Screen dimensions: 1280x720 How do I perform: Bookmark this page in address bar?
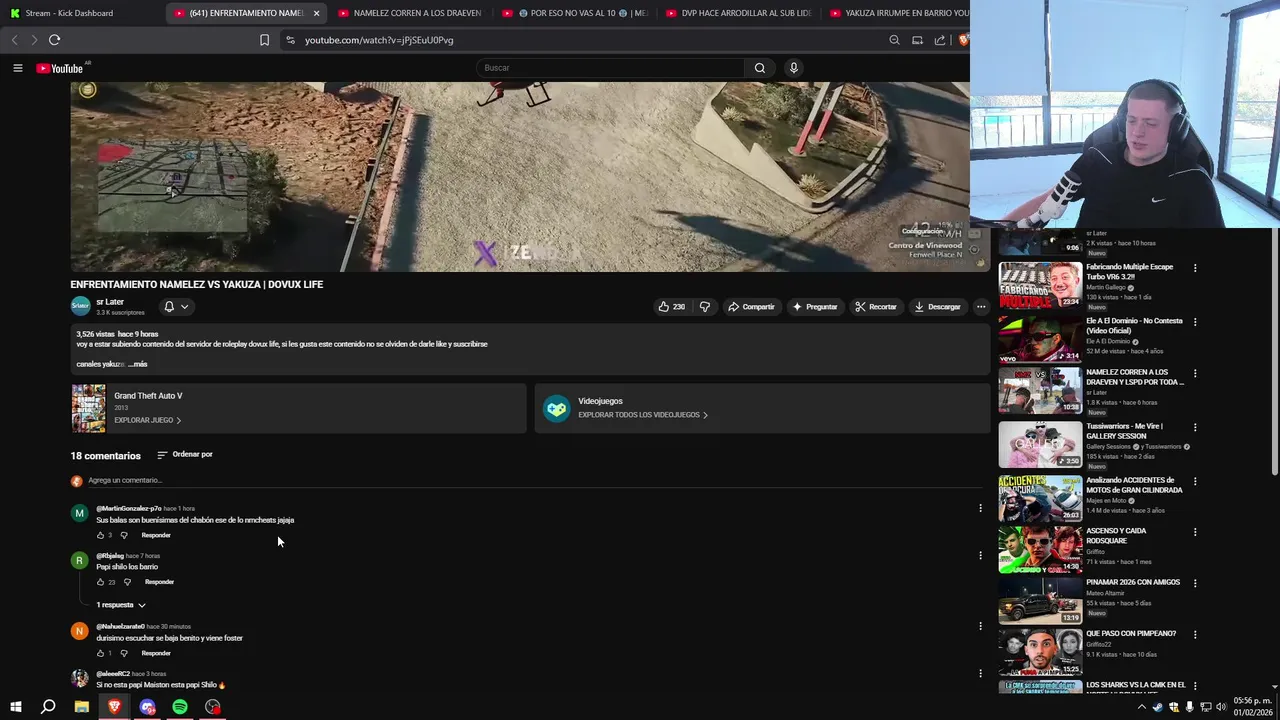coord(264,40)
